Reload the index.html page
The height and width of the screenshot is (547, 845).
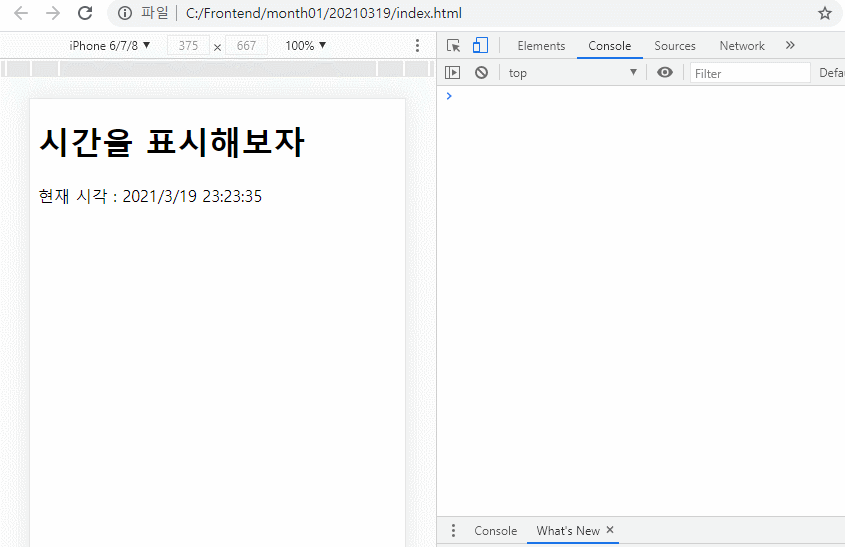[85, 13]
